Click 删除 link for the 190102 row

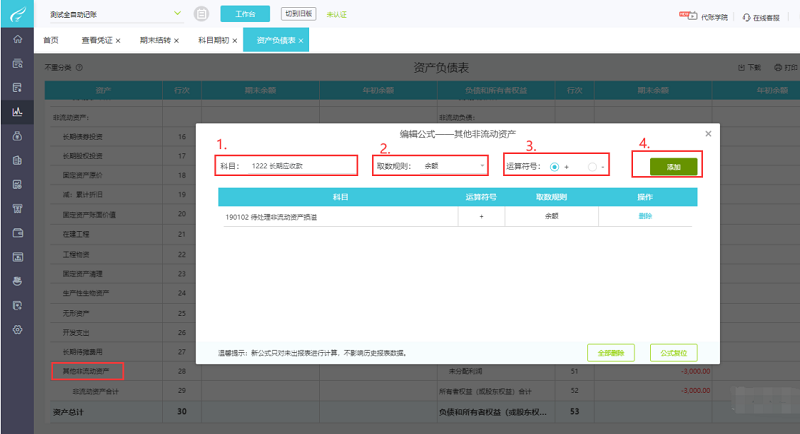pyautogui.click(x=645, y=216)
